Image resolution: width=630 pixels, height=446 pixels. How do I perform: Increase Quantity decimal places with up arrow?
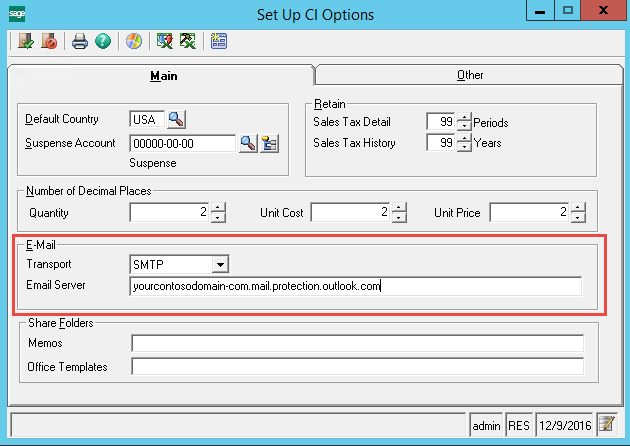tap(219, 208)
